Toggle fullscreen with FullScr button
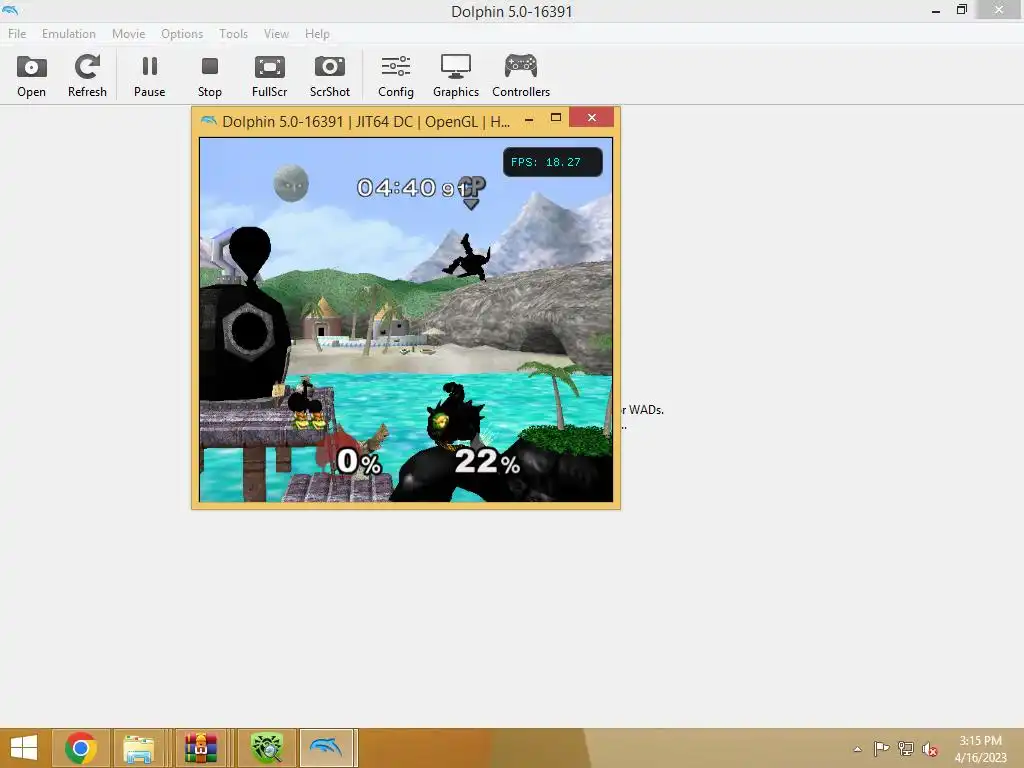 270,76
